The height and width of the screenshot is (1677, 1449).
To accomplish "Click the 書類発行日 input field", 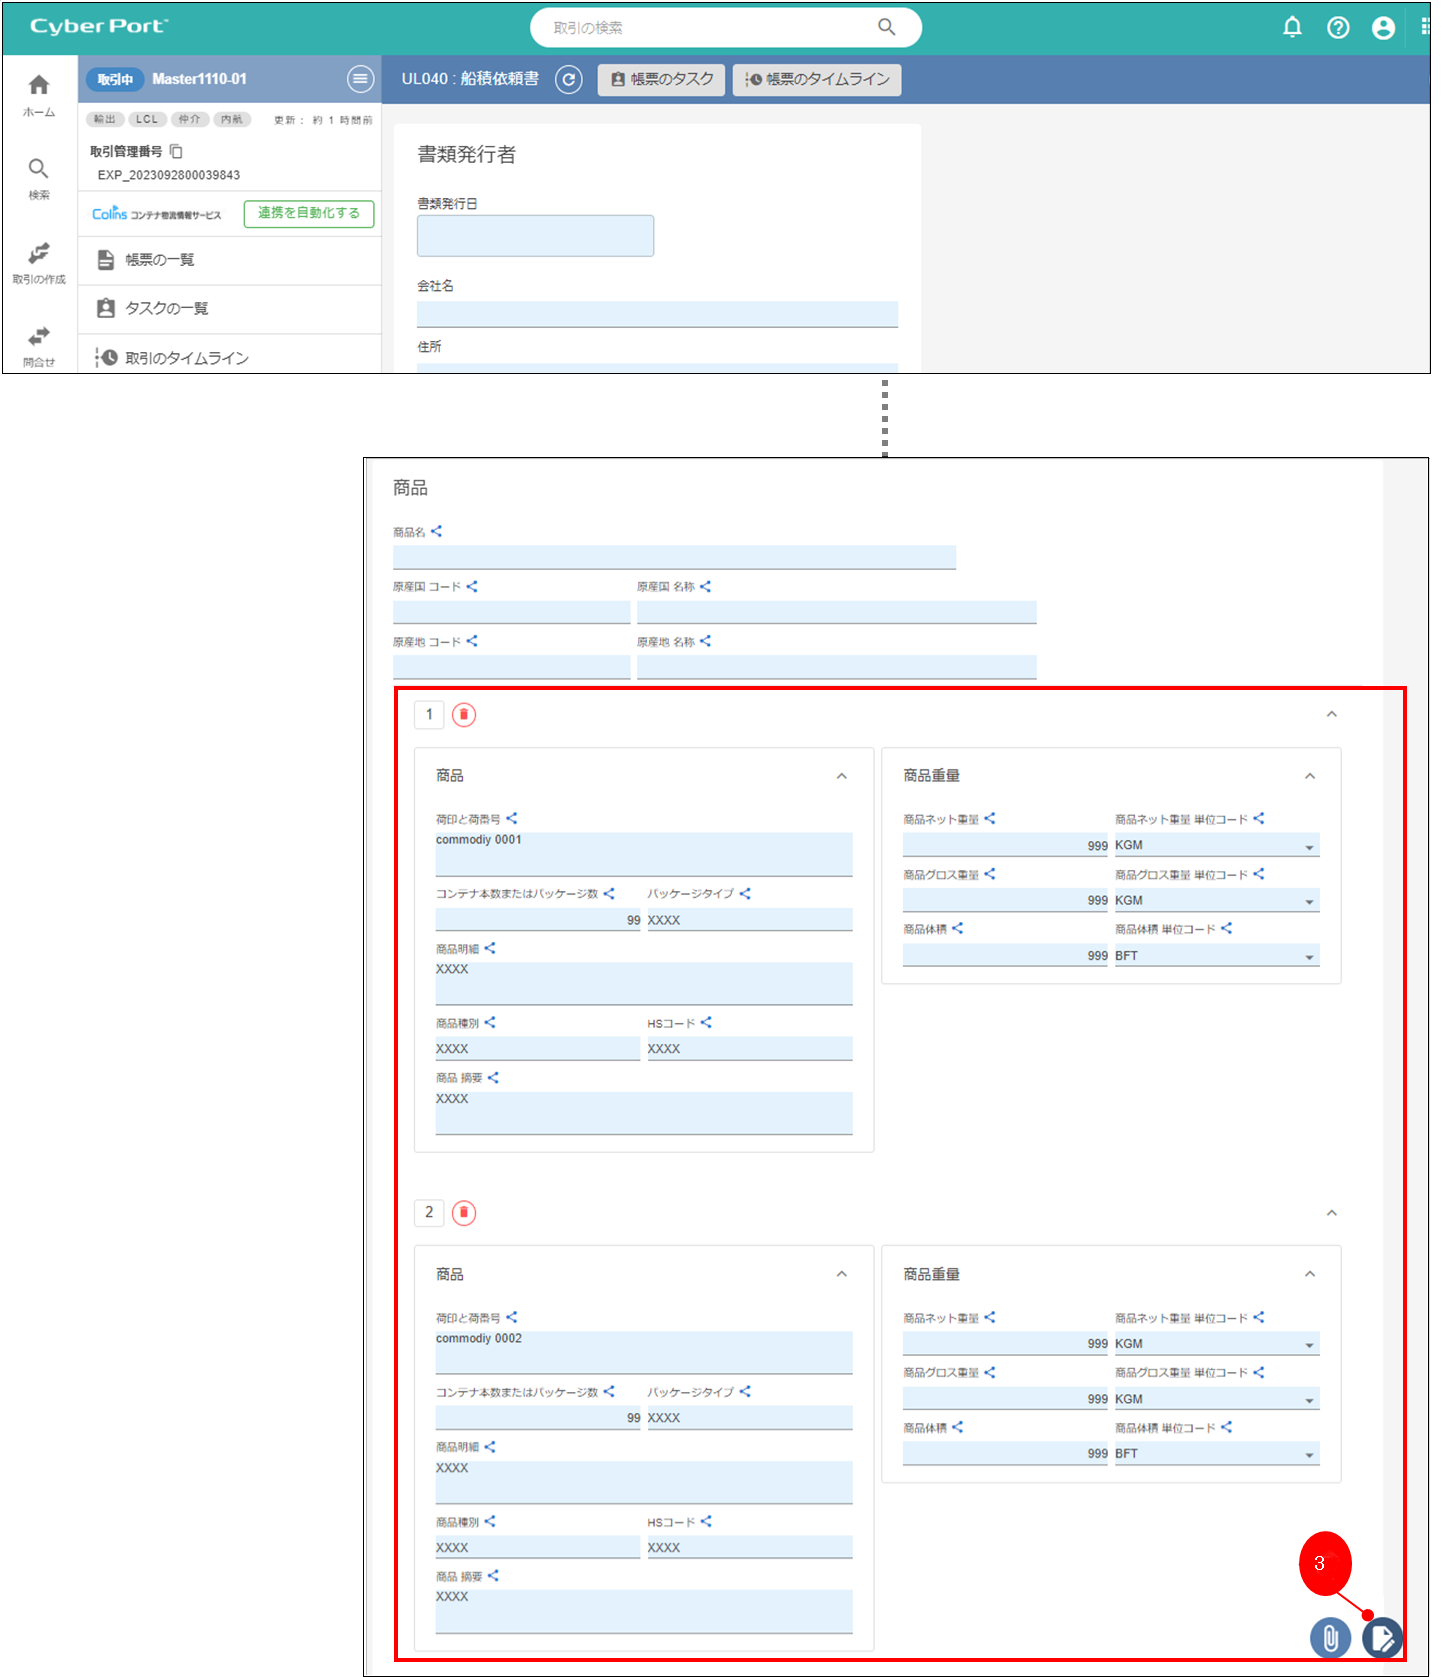I will point(535,236).
